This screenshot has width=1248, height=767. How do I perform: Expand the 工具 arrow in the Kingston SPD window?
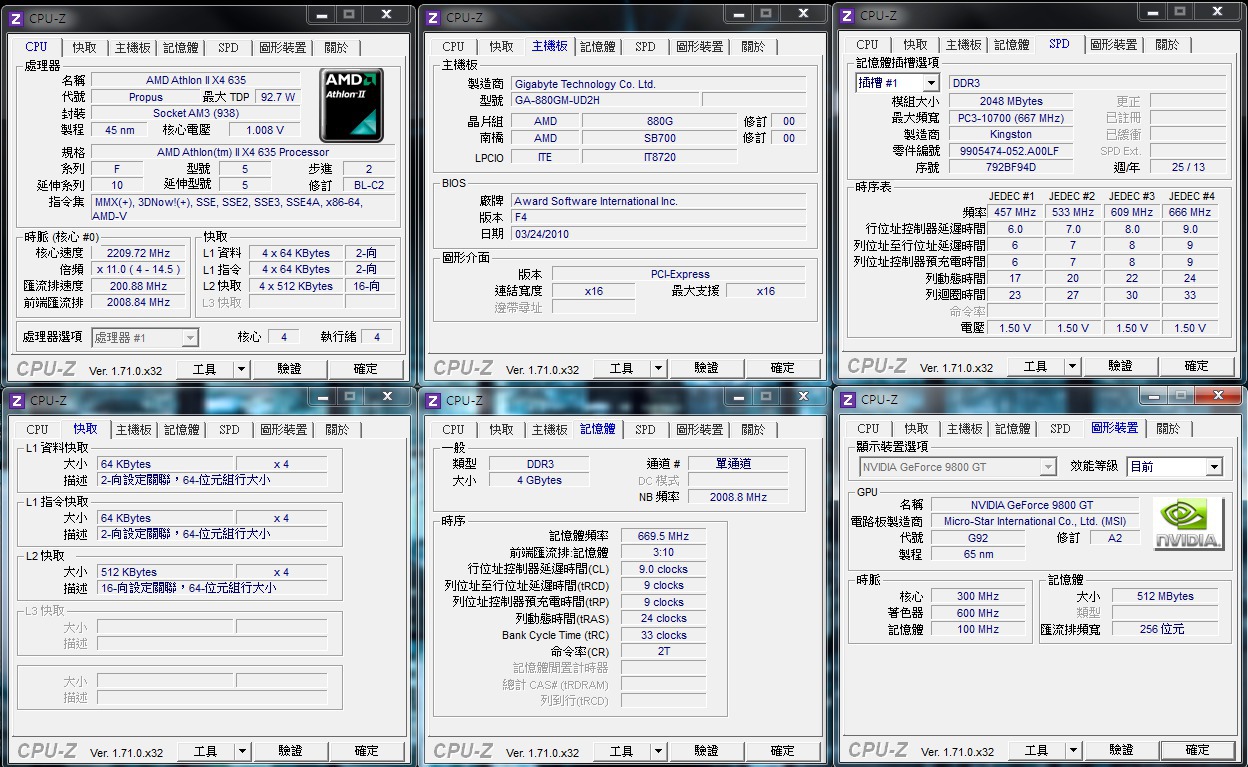point(1071,367)
